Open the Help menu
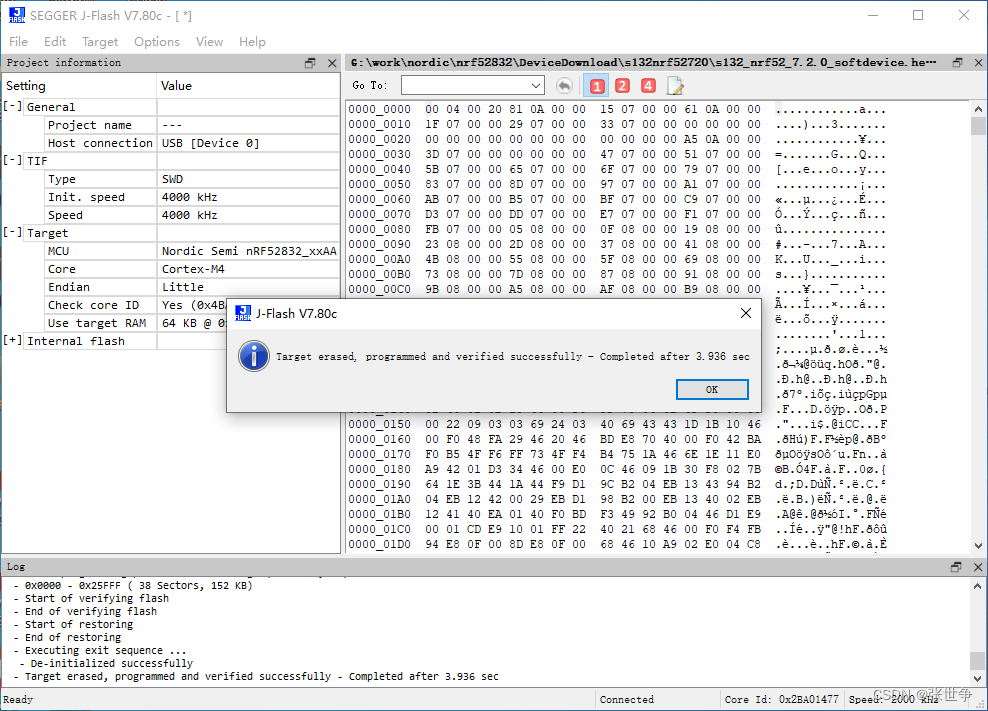 click(252, 42)
